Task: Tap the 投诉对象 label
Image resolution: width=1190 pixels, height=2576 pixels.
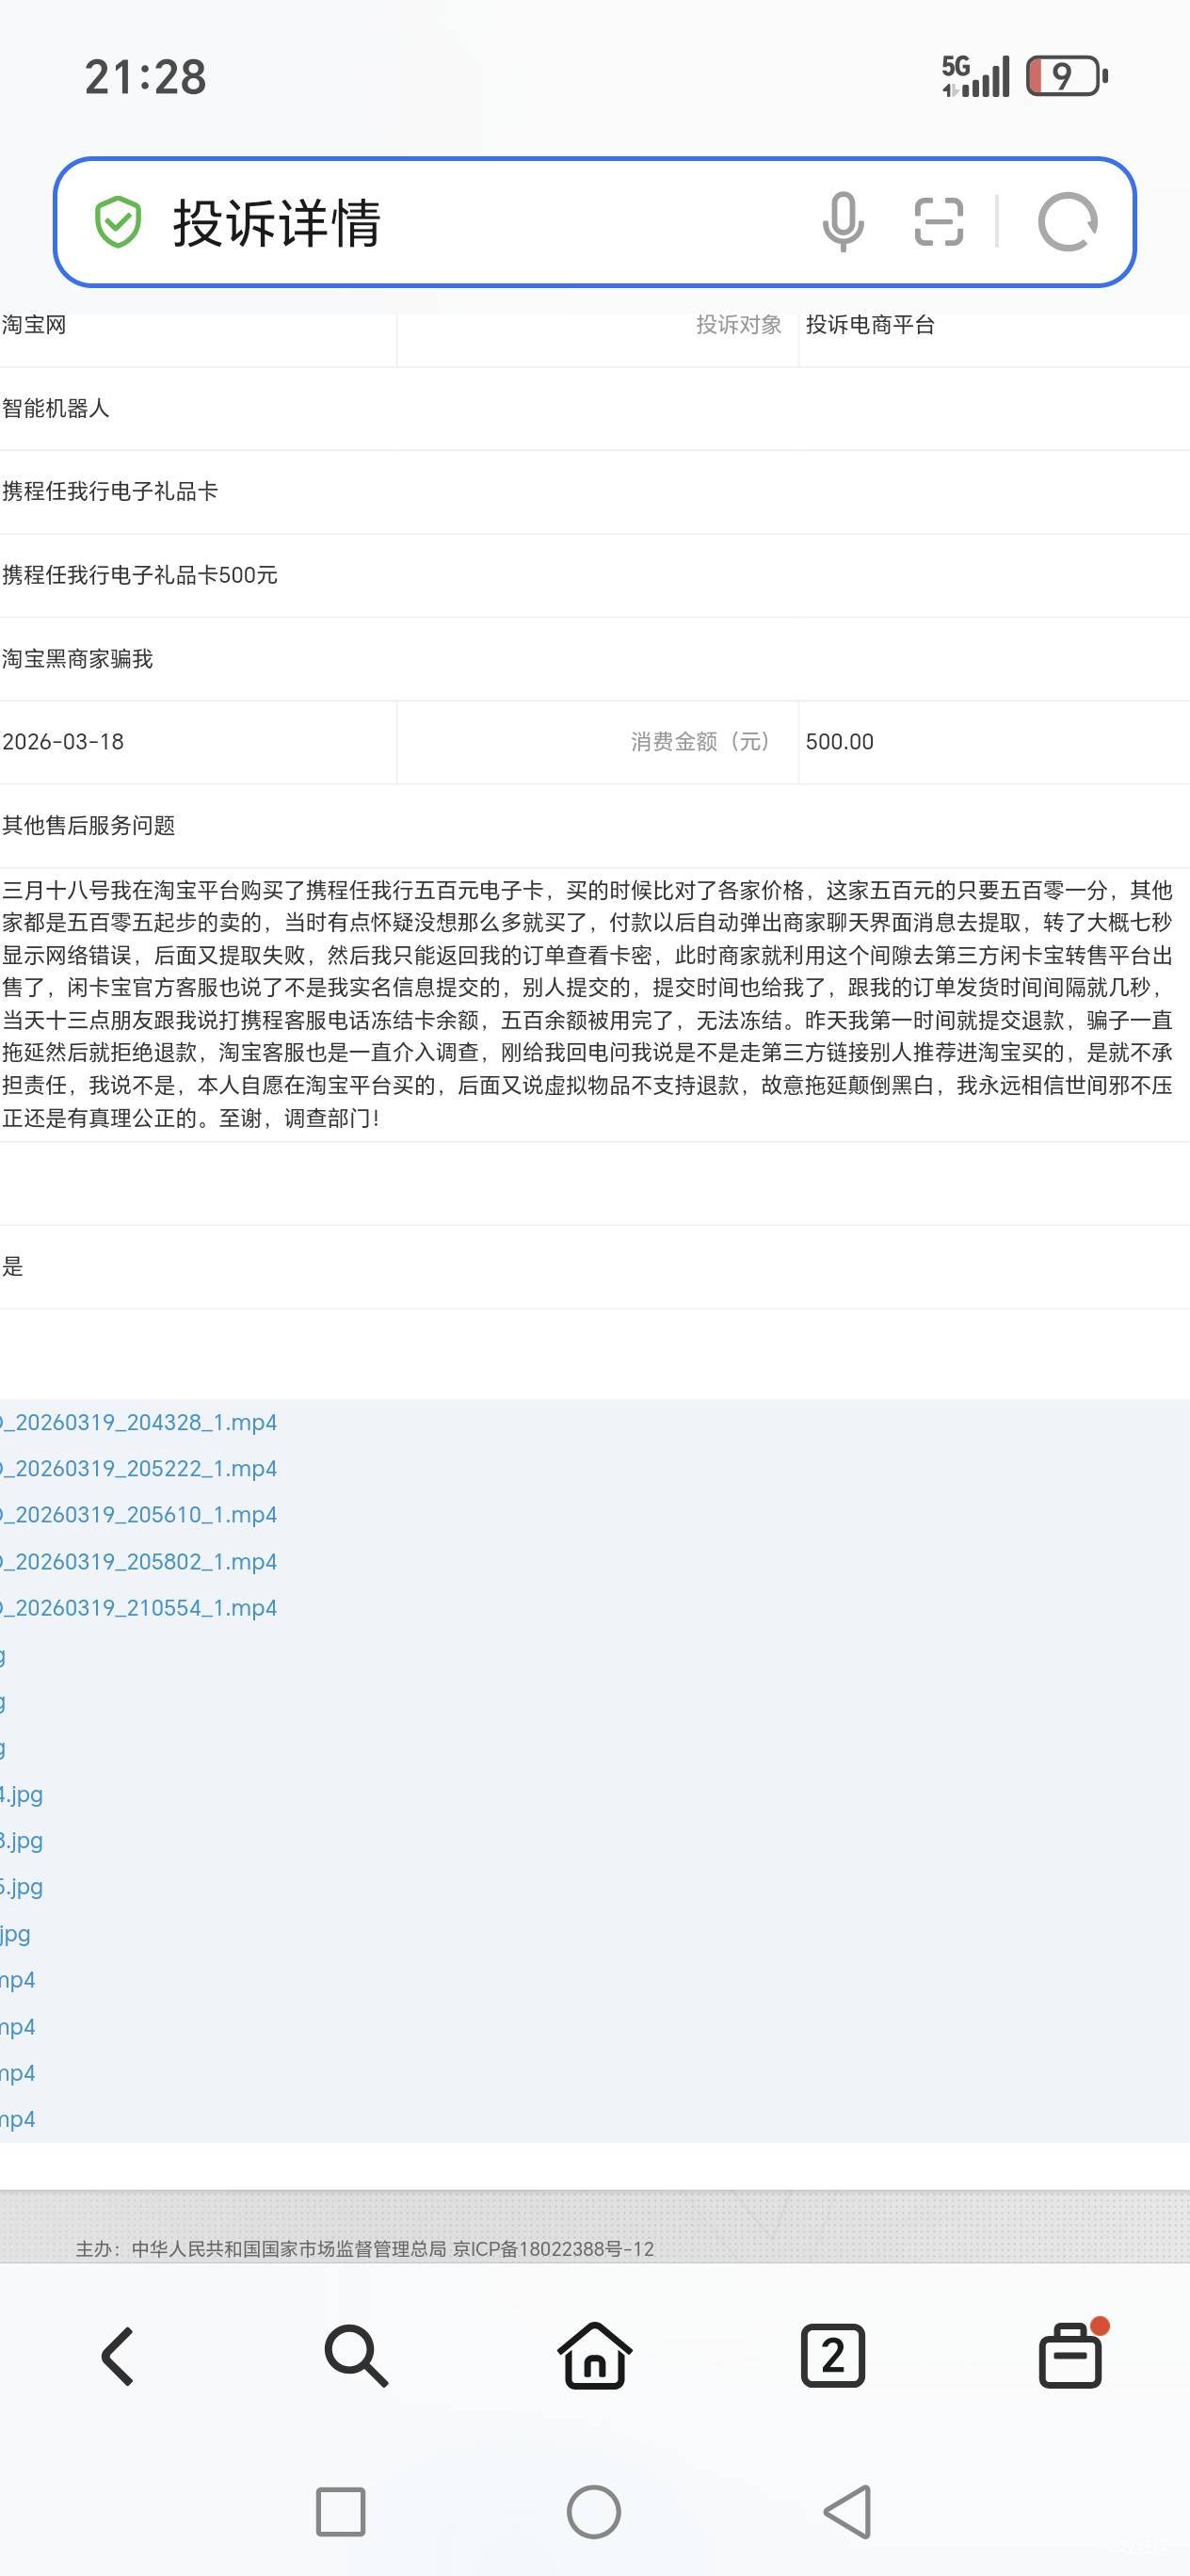Action: pos(739,324)
